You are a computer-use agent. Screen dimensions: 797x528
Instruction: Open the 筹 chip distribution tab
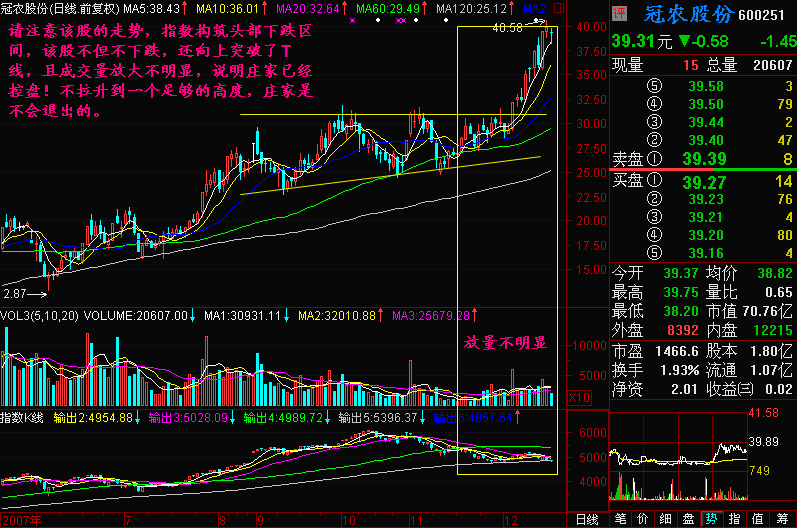pyautogui.click(x=781, y=519)
